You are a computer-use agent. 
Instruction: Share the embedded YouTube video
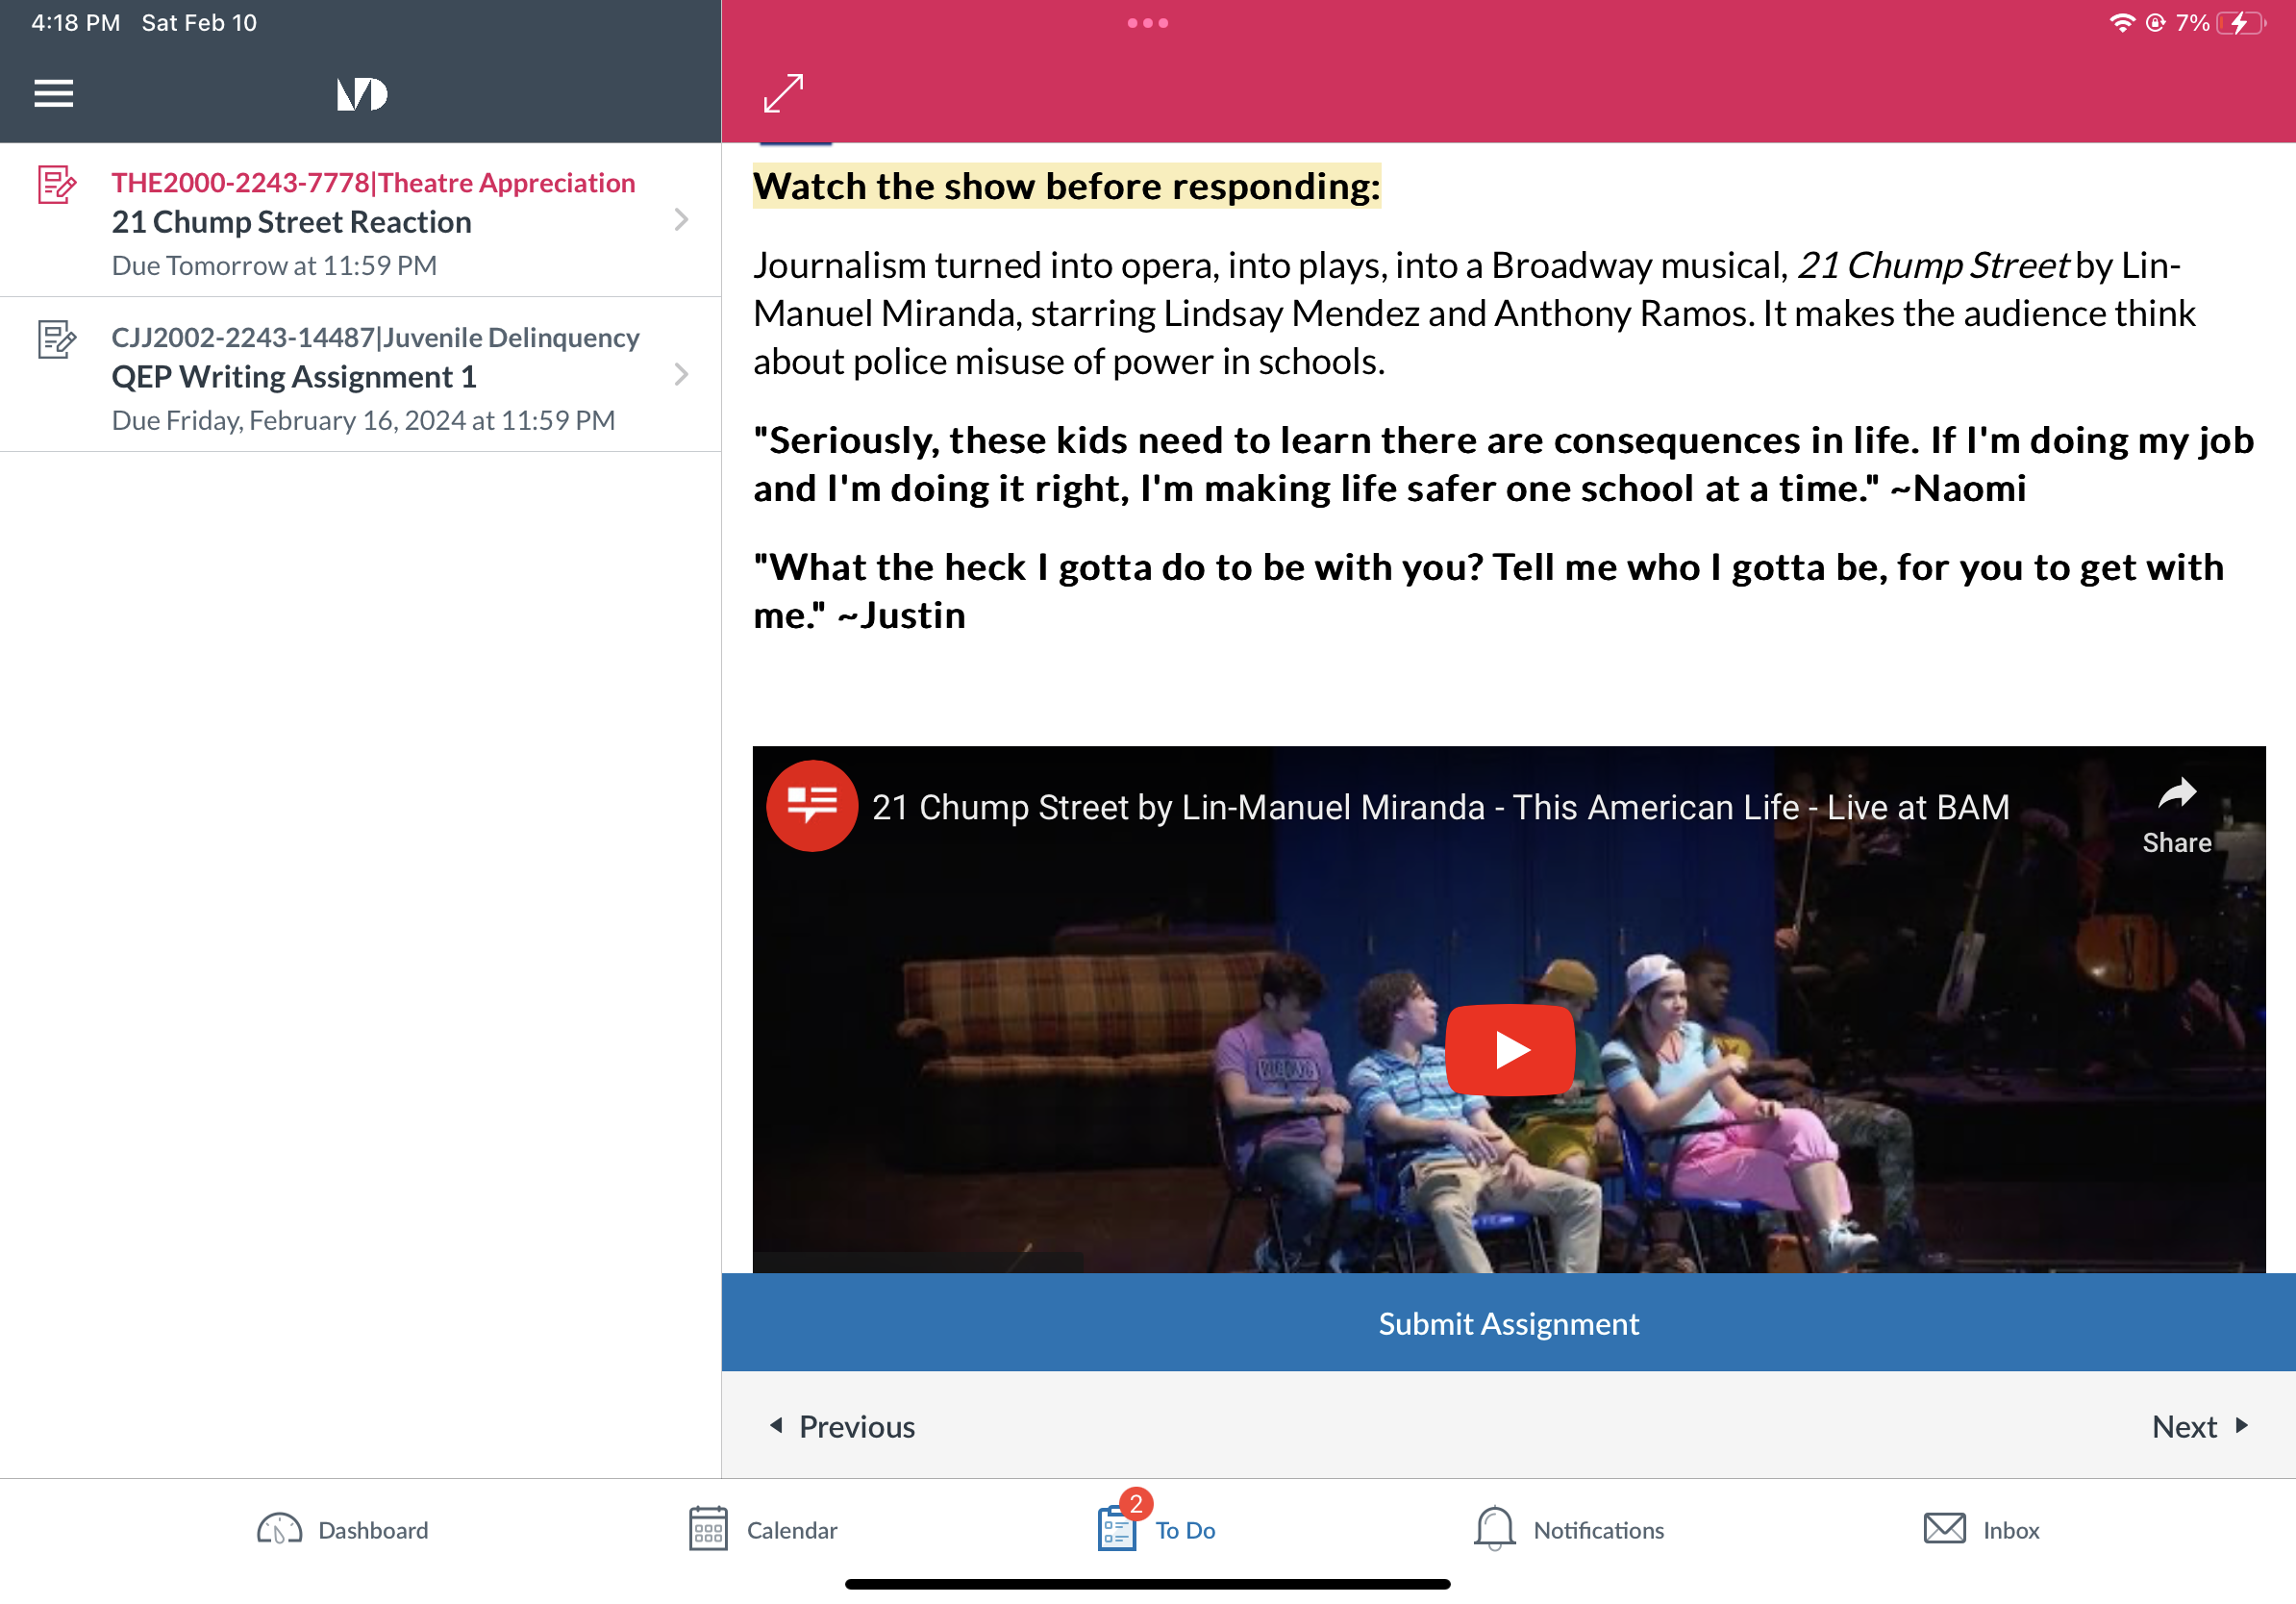click(x=2177, y=818)
